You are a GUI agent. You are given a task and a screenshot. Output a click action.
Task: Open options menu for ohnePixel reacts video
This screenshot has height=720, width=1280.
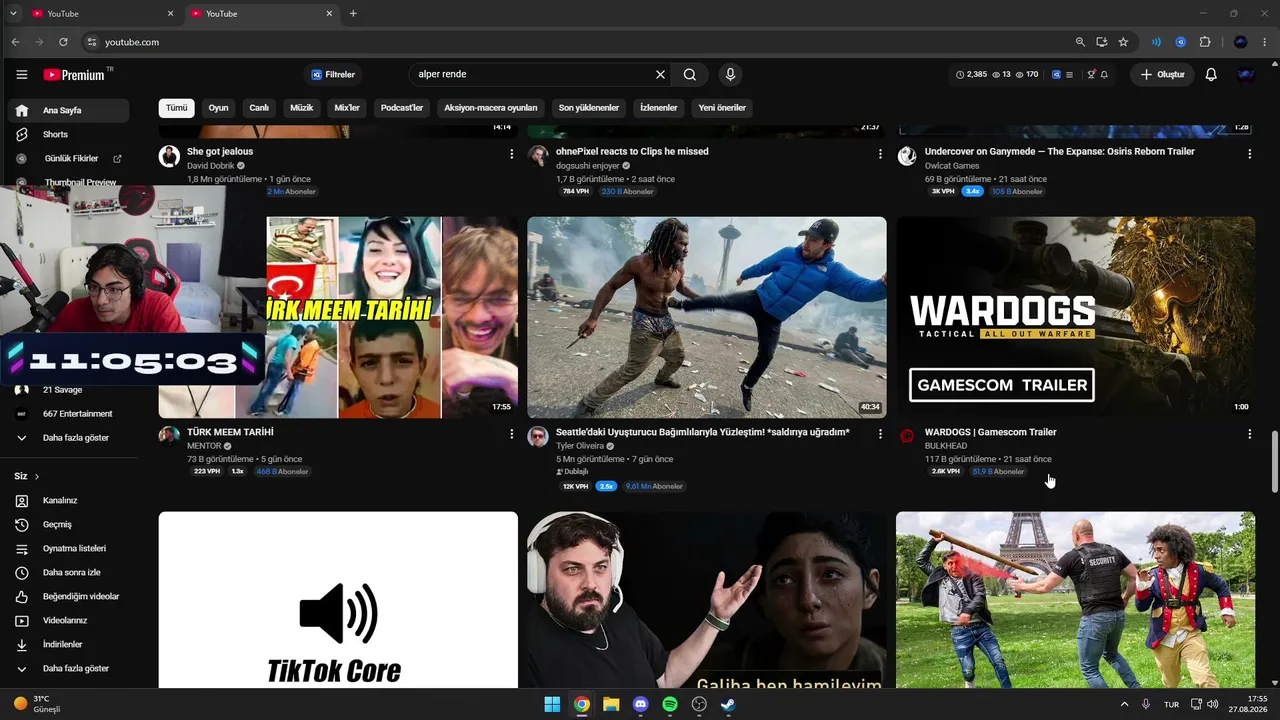coord(880,154)
